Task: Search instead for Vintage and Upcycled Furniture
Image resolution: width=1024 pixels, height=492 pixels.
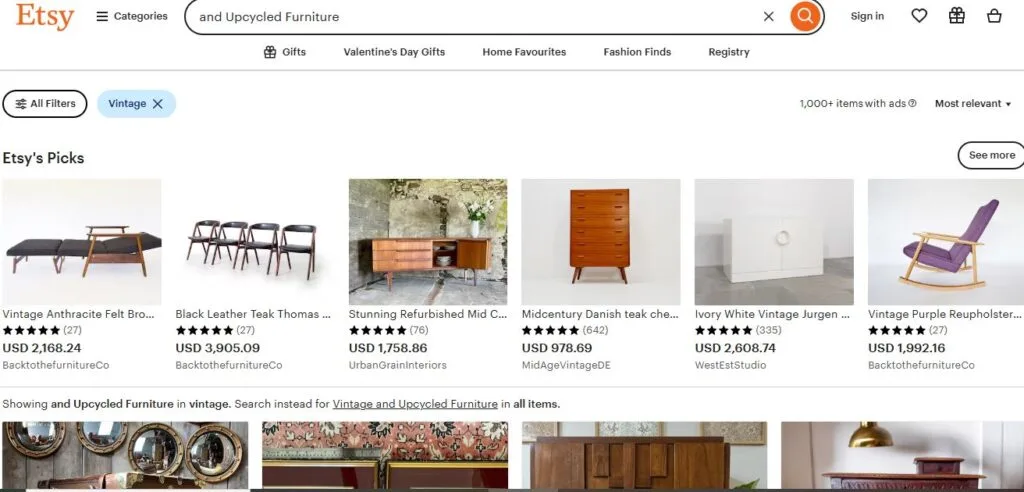Action: coord(415,404)
